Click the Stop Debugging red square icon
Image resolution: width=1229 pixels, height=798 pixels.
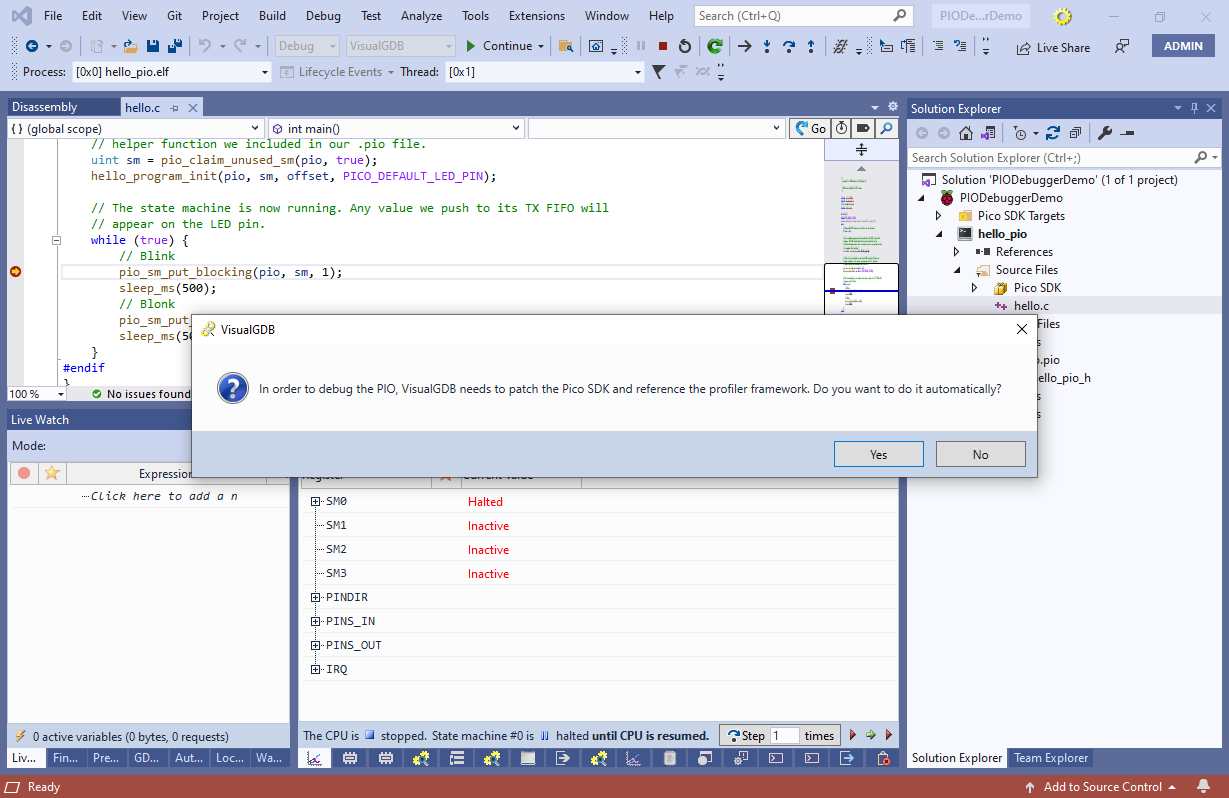coord(662,46)
